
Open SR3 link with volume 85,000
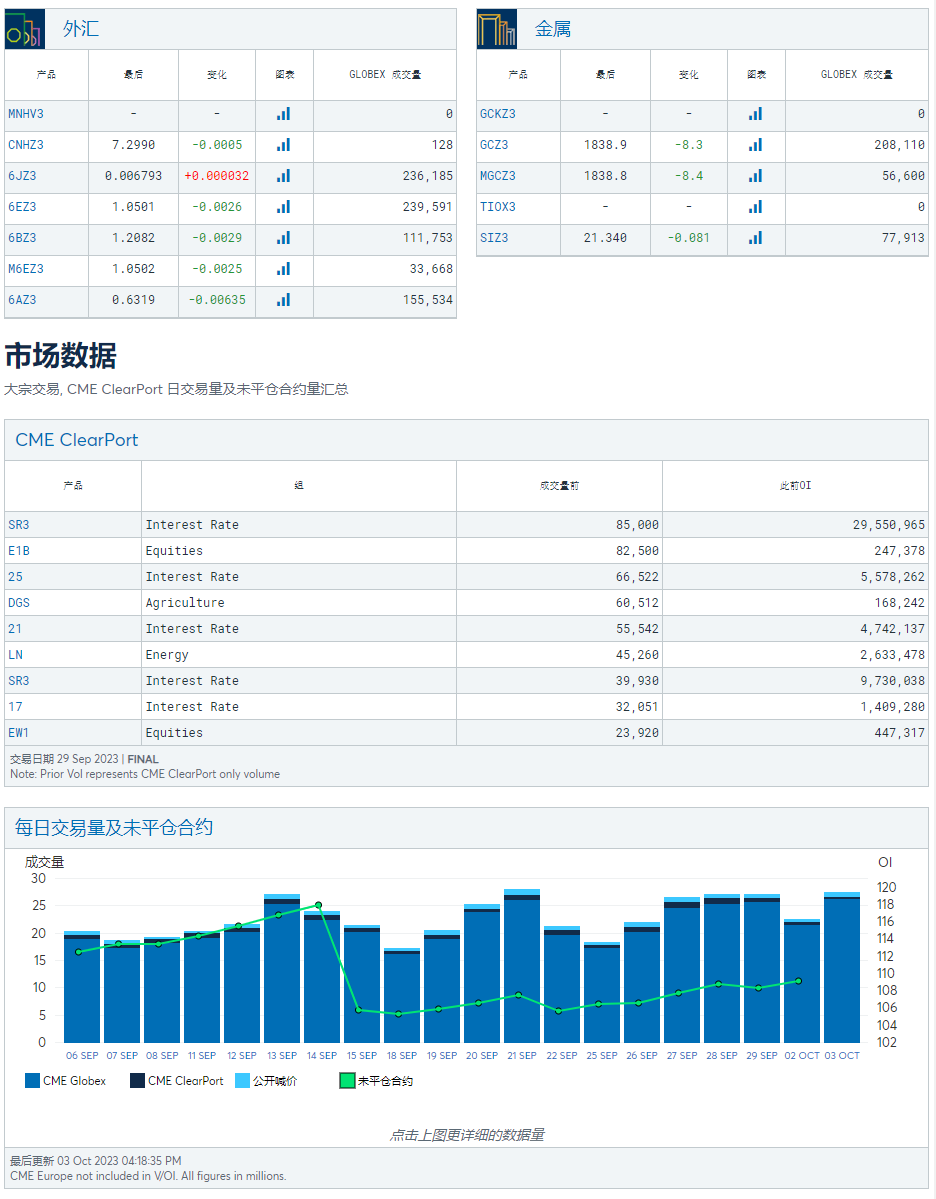coord(18,525)
